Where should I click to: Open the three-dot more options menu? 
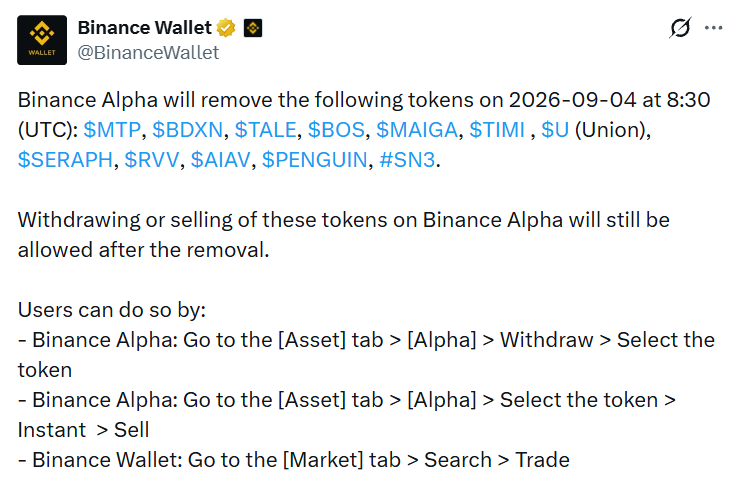tap(714, 28)
